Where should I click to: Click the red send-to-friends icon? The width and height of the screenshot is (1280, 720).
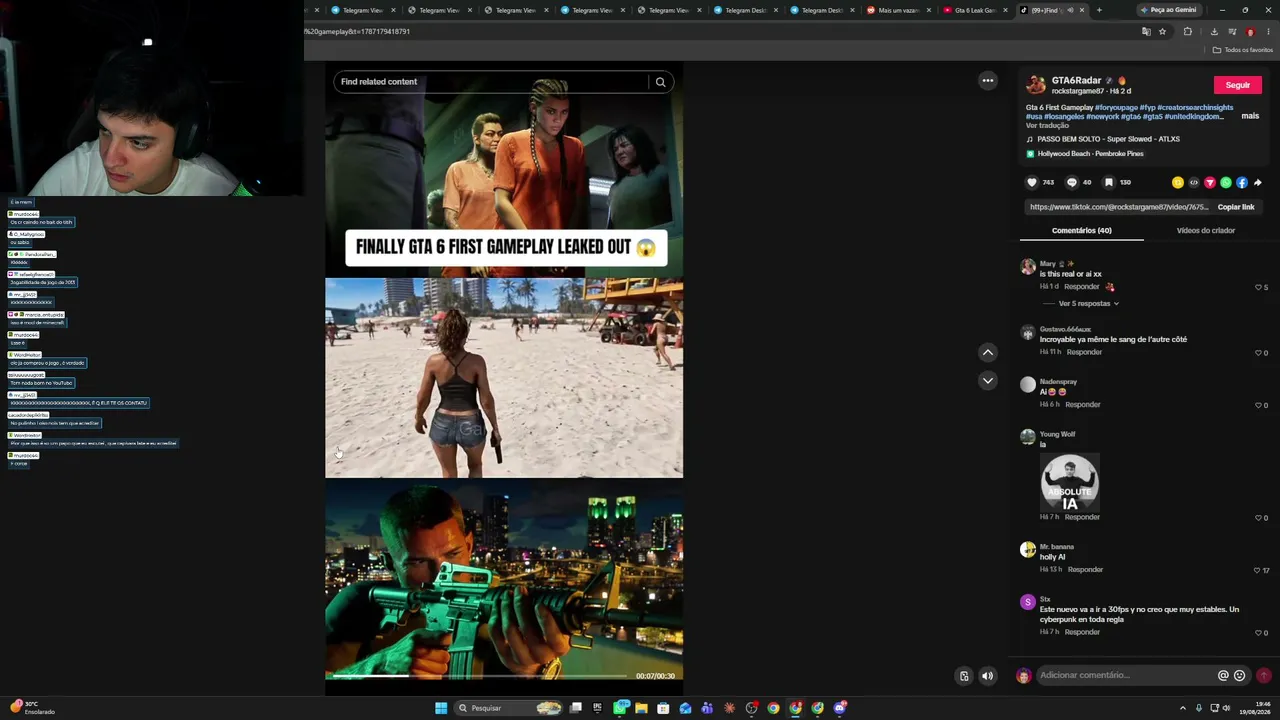click(x=1210, y=183)
